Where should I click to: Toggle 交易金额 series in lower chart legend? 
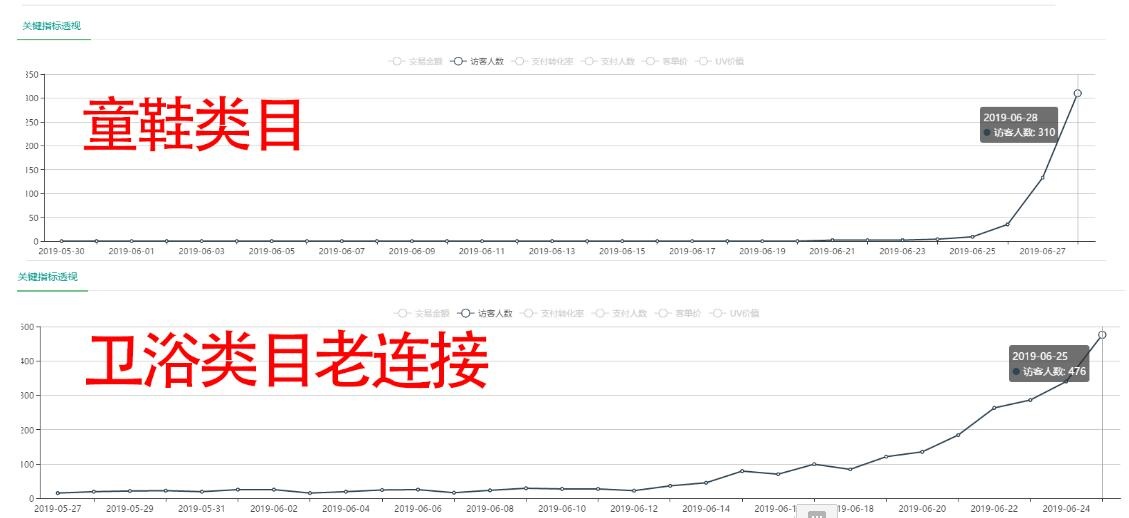click(x=422, y=313)
